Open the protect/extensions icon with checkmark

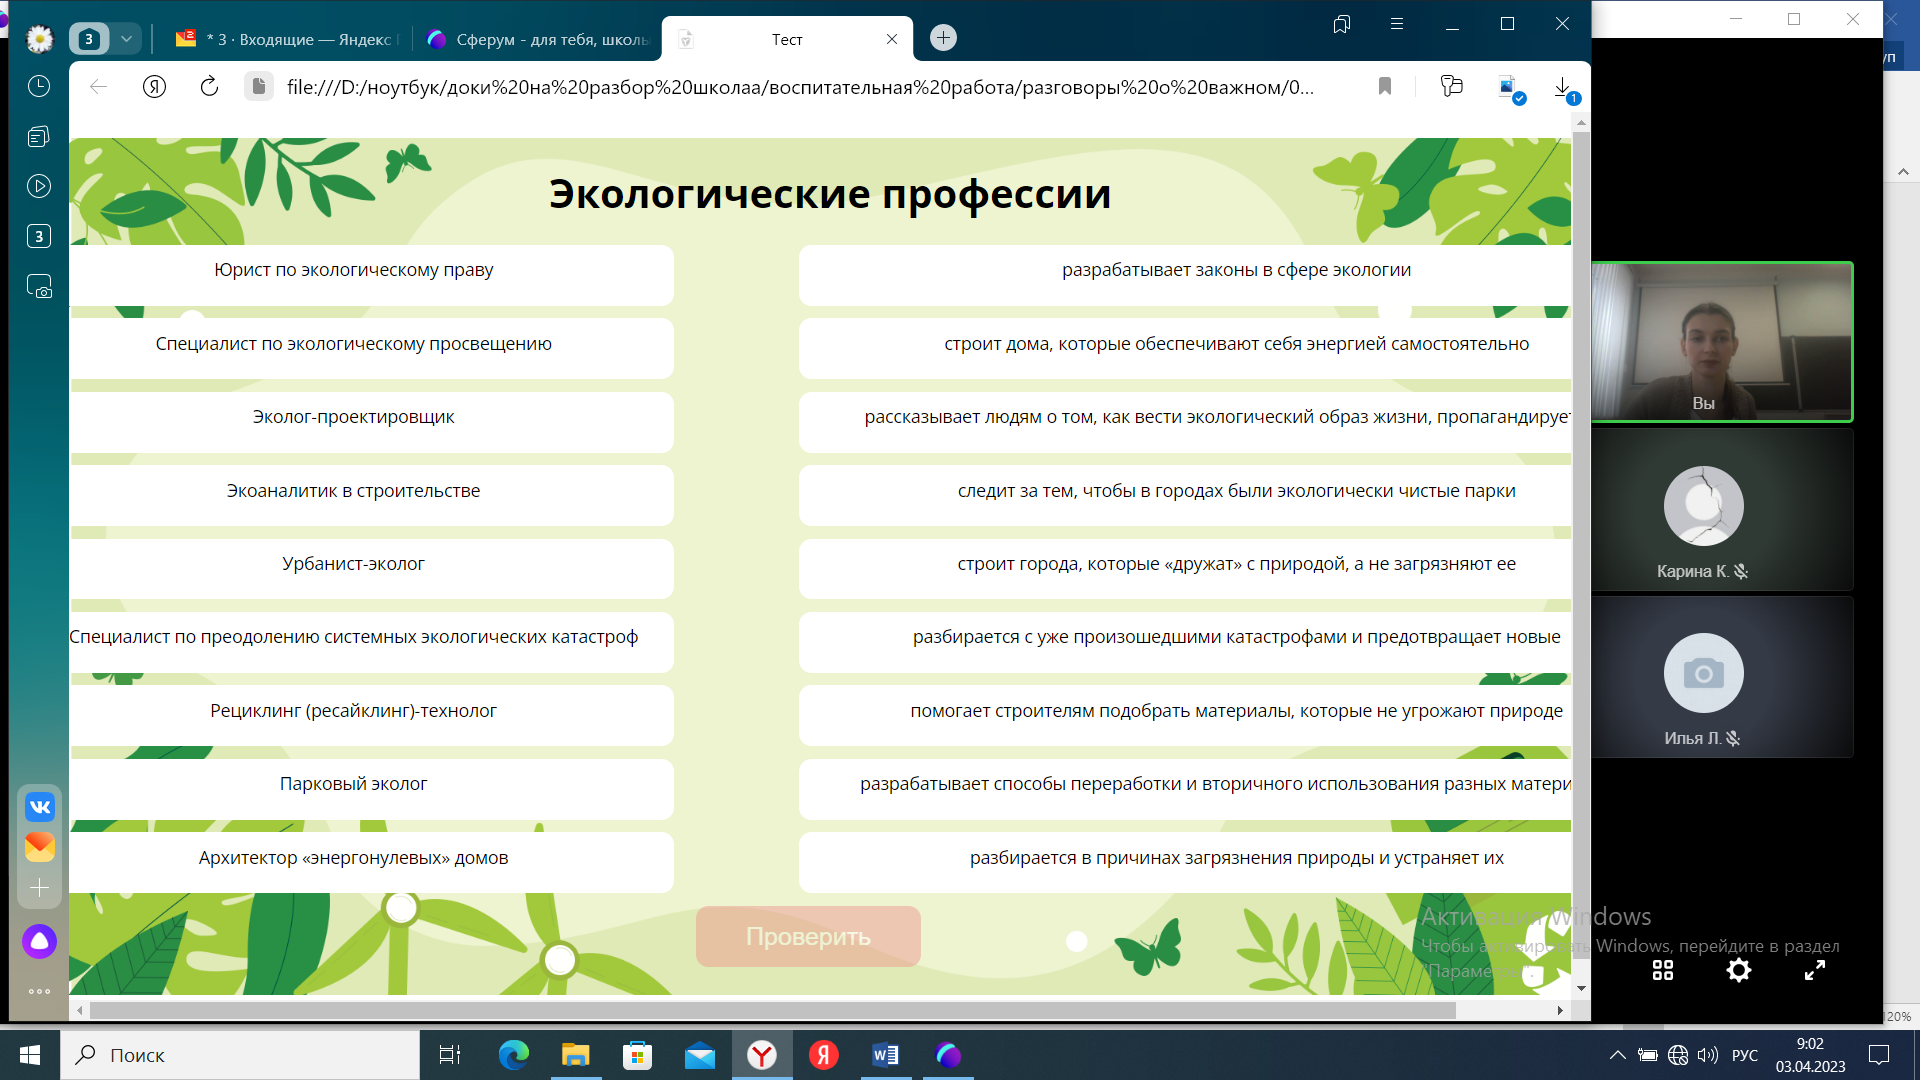[1510, 89]
